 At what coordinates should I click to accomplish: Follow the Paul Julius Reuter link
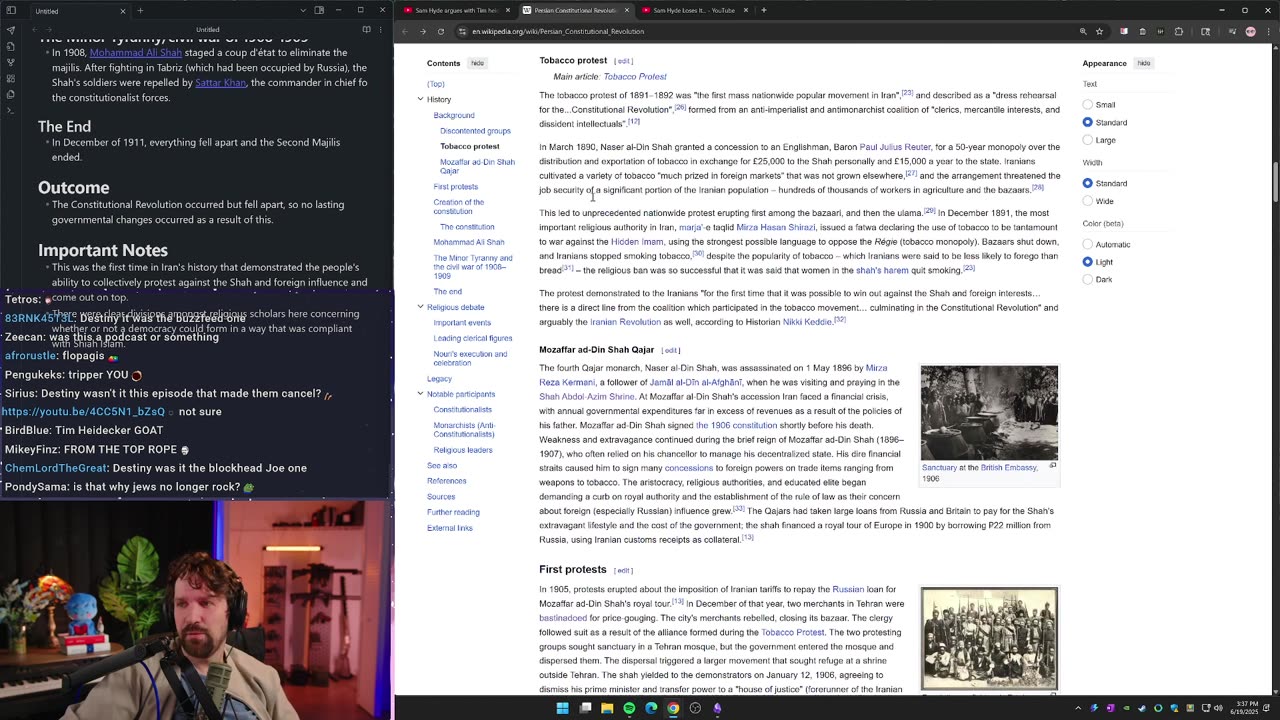click(x=895, y=147)
